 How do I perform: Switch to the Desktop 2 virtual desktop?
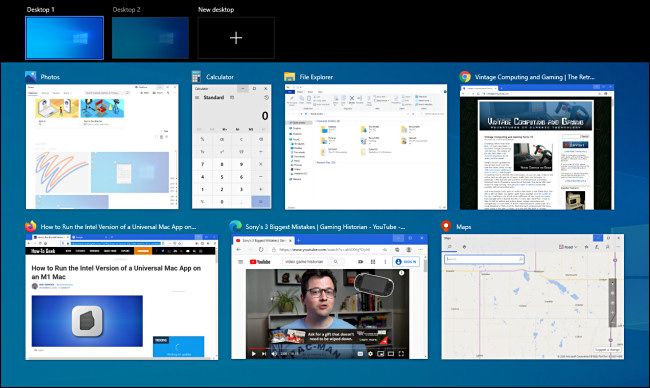click(x=150, y=38)
